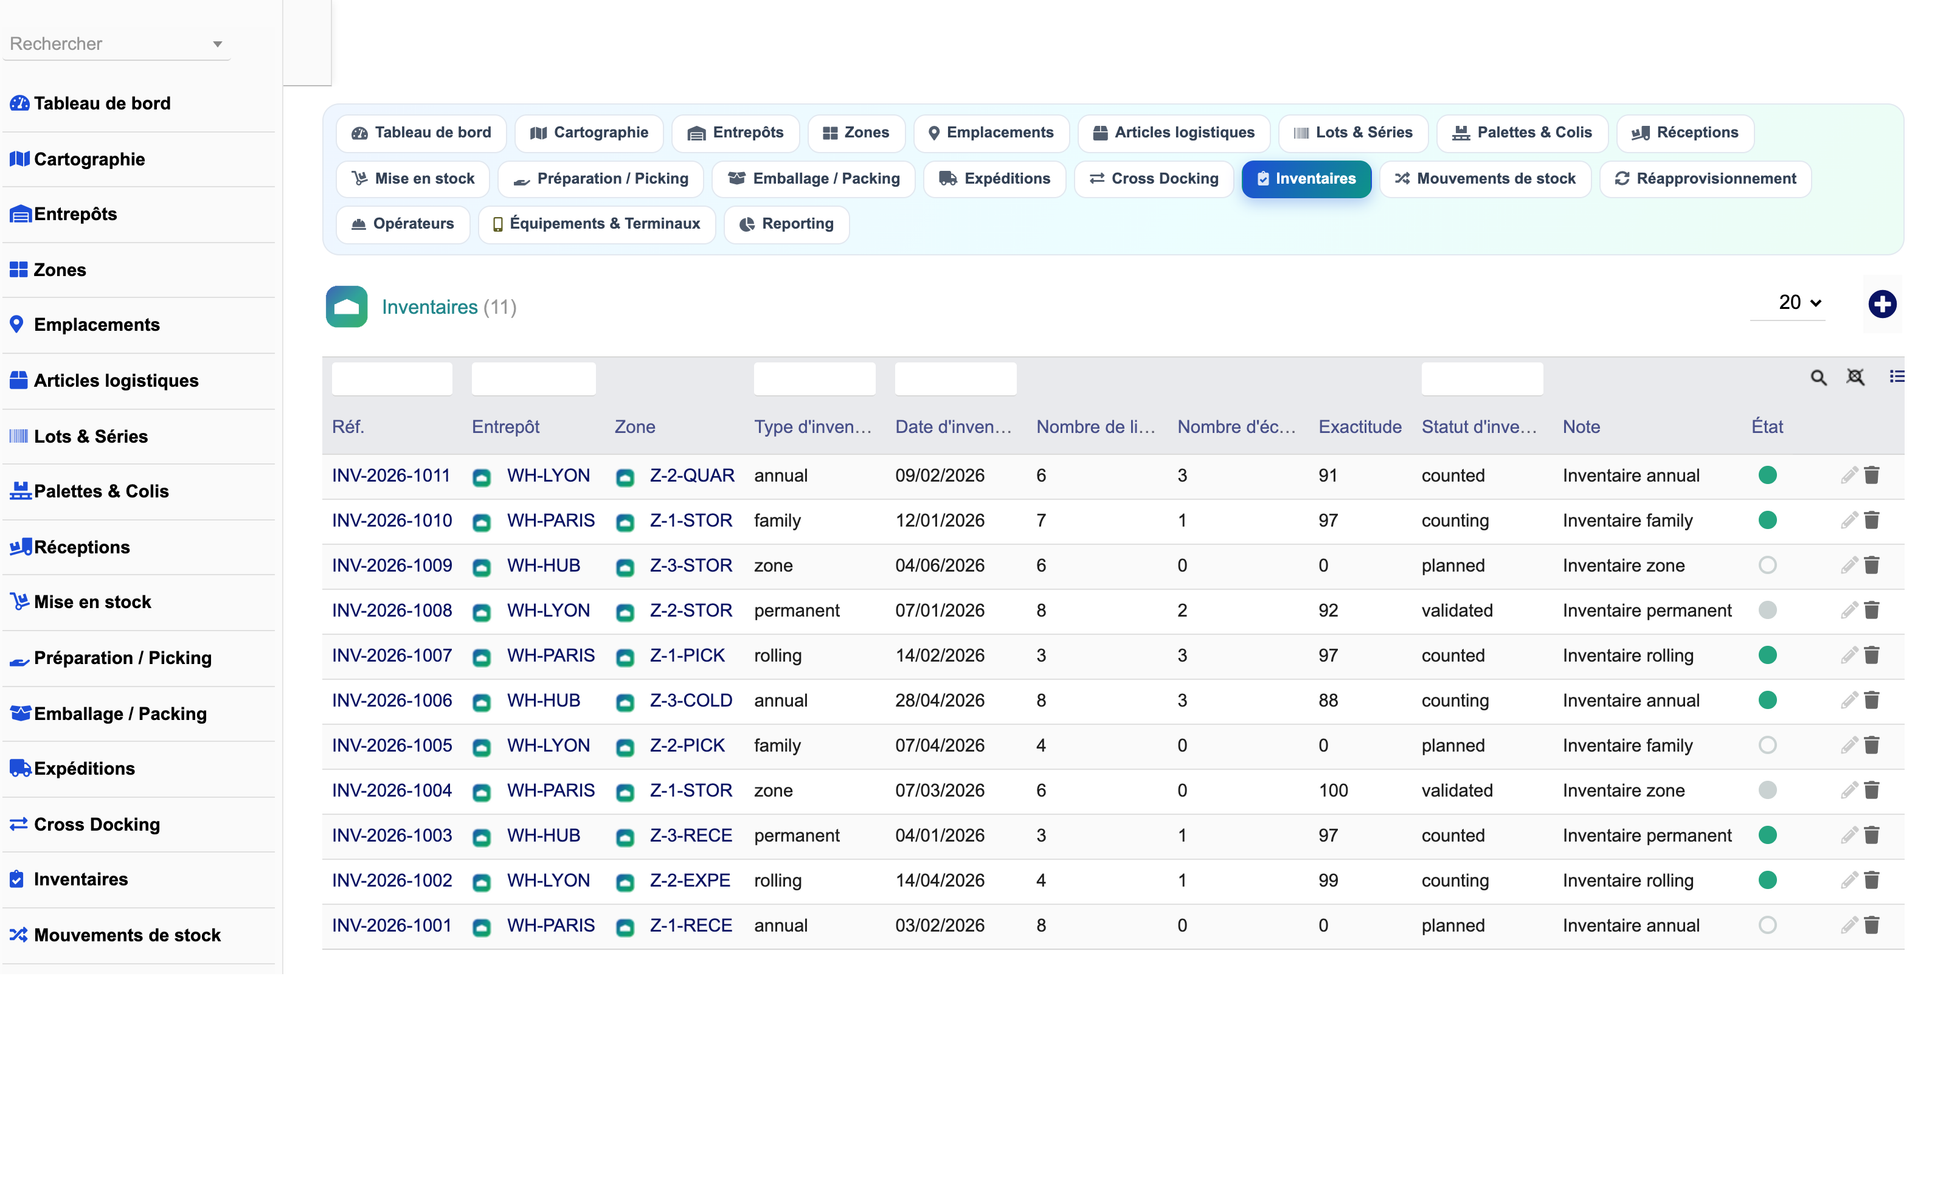Toggle gray state dot for INV-2026-1008
The width and height of the screenshot is (1946, 1204).
pos(1767,610)
